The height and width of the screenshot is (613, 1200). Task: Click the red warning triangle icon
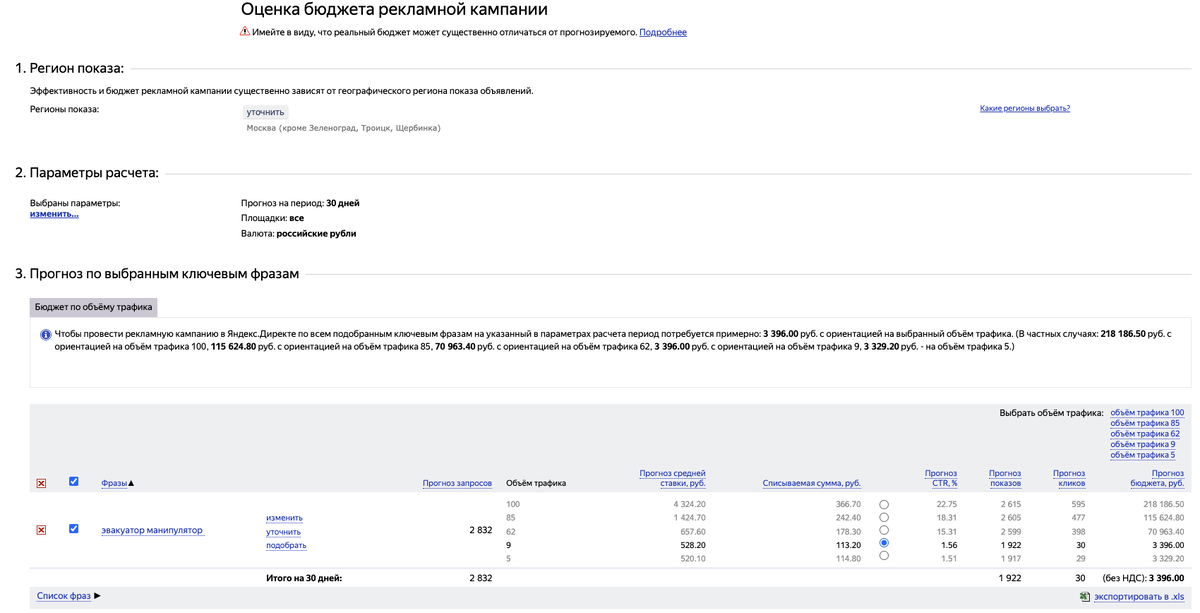[x=245, y=32]
